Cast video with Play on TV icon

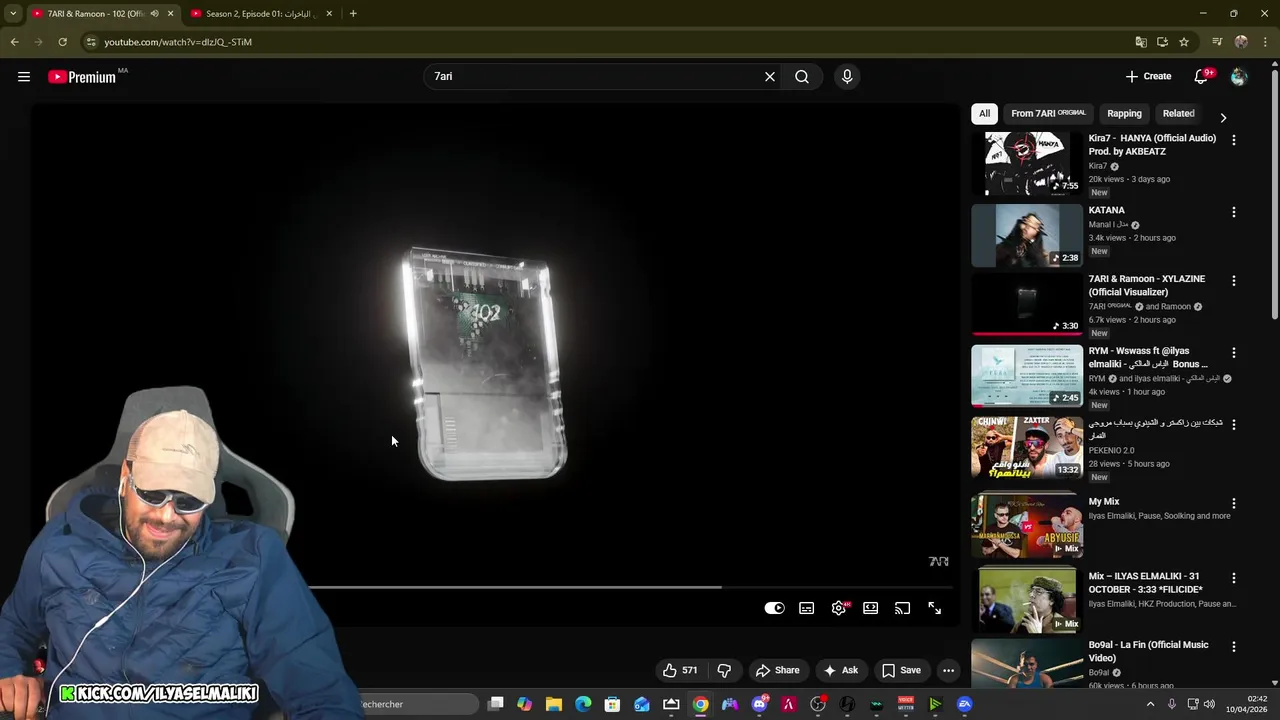(x=903, y=608)
